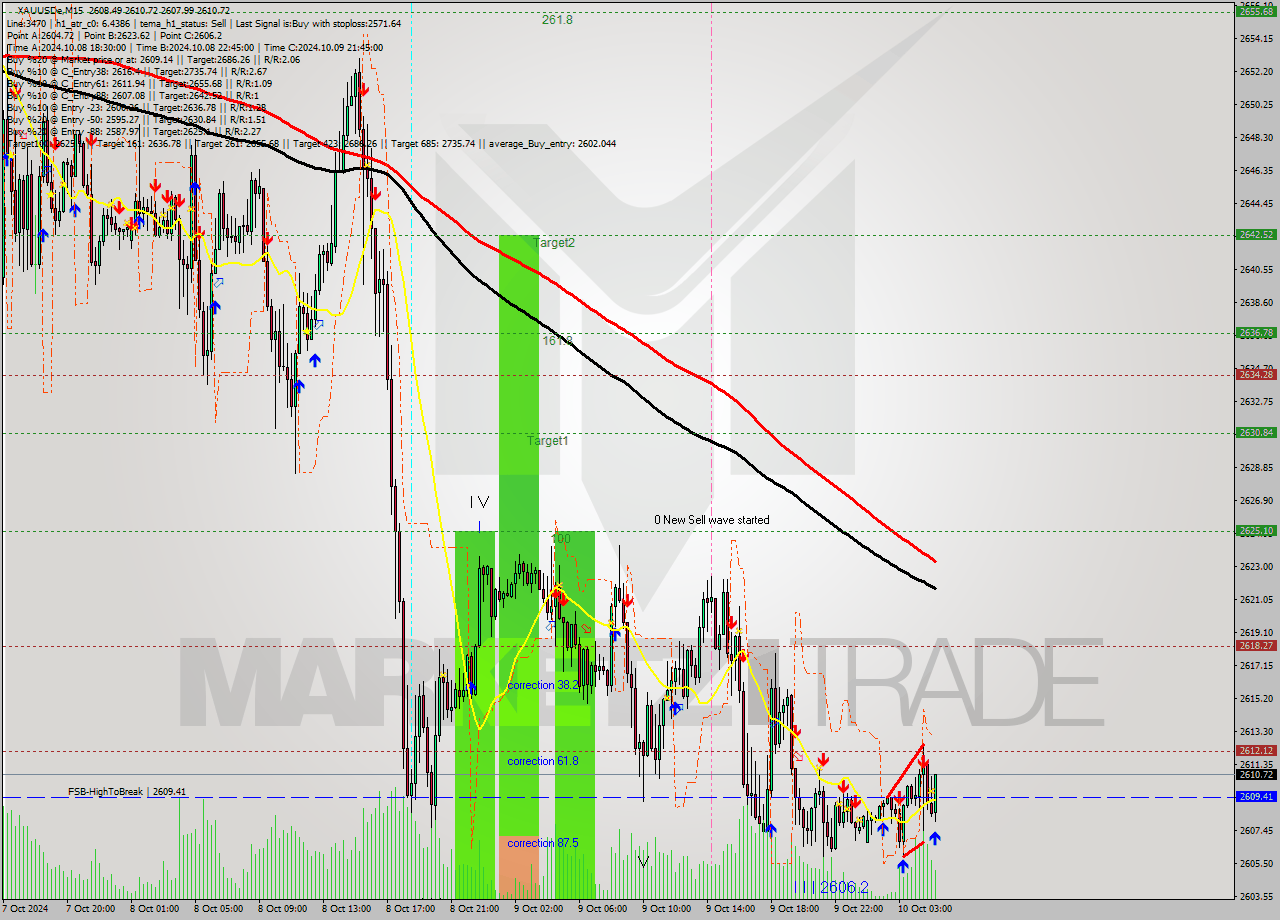Viewport: 1280px width, 920px height.
Task: Click the 'correction 87.5' label
Action: pyautogui.click(x=543, y=843)
